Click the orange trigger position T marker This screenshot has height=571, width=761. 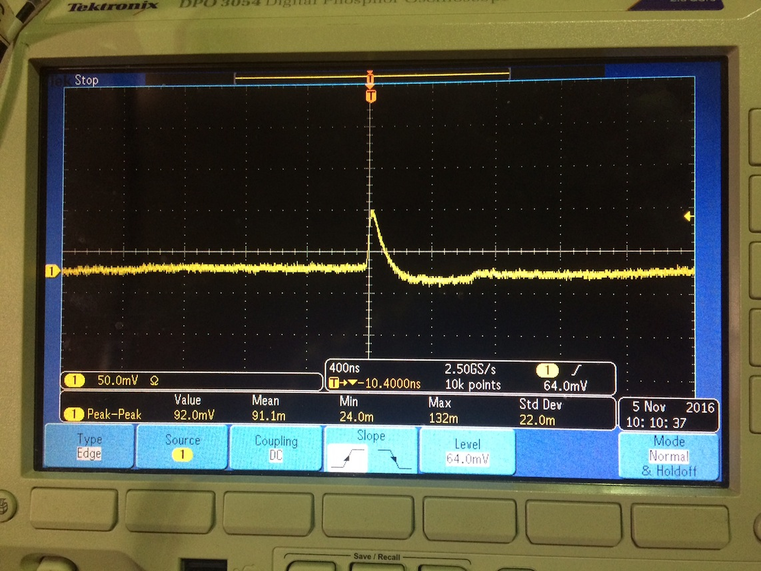(x=370, y=96)
